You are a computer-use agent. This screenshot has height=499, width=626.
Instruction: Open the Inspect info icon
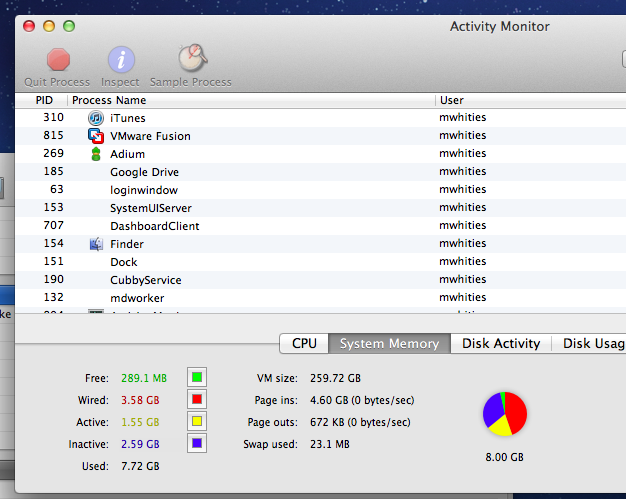[x=121, y=59]
